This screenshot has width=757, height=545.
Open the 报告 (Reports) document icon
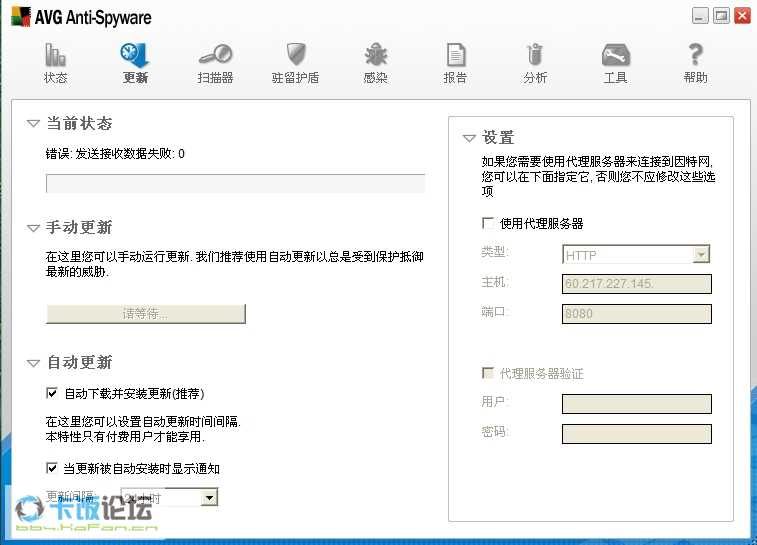click(x=456, y=55)
